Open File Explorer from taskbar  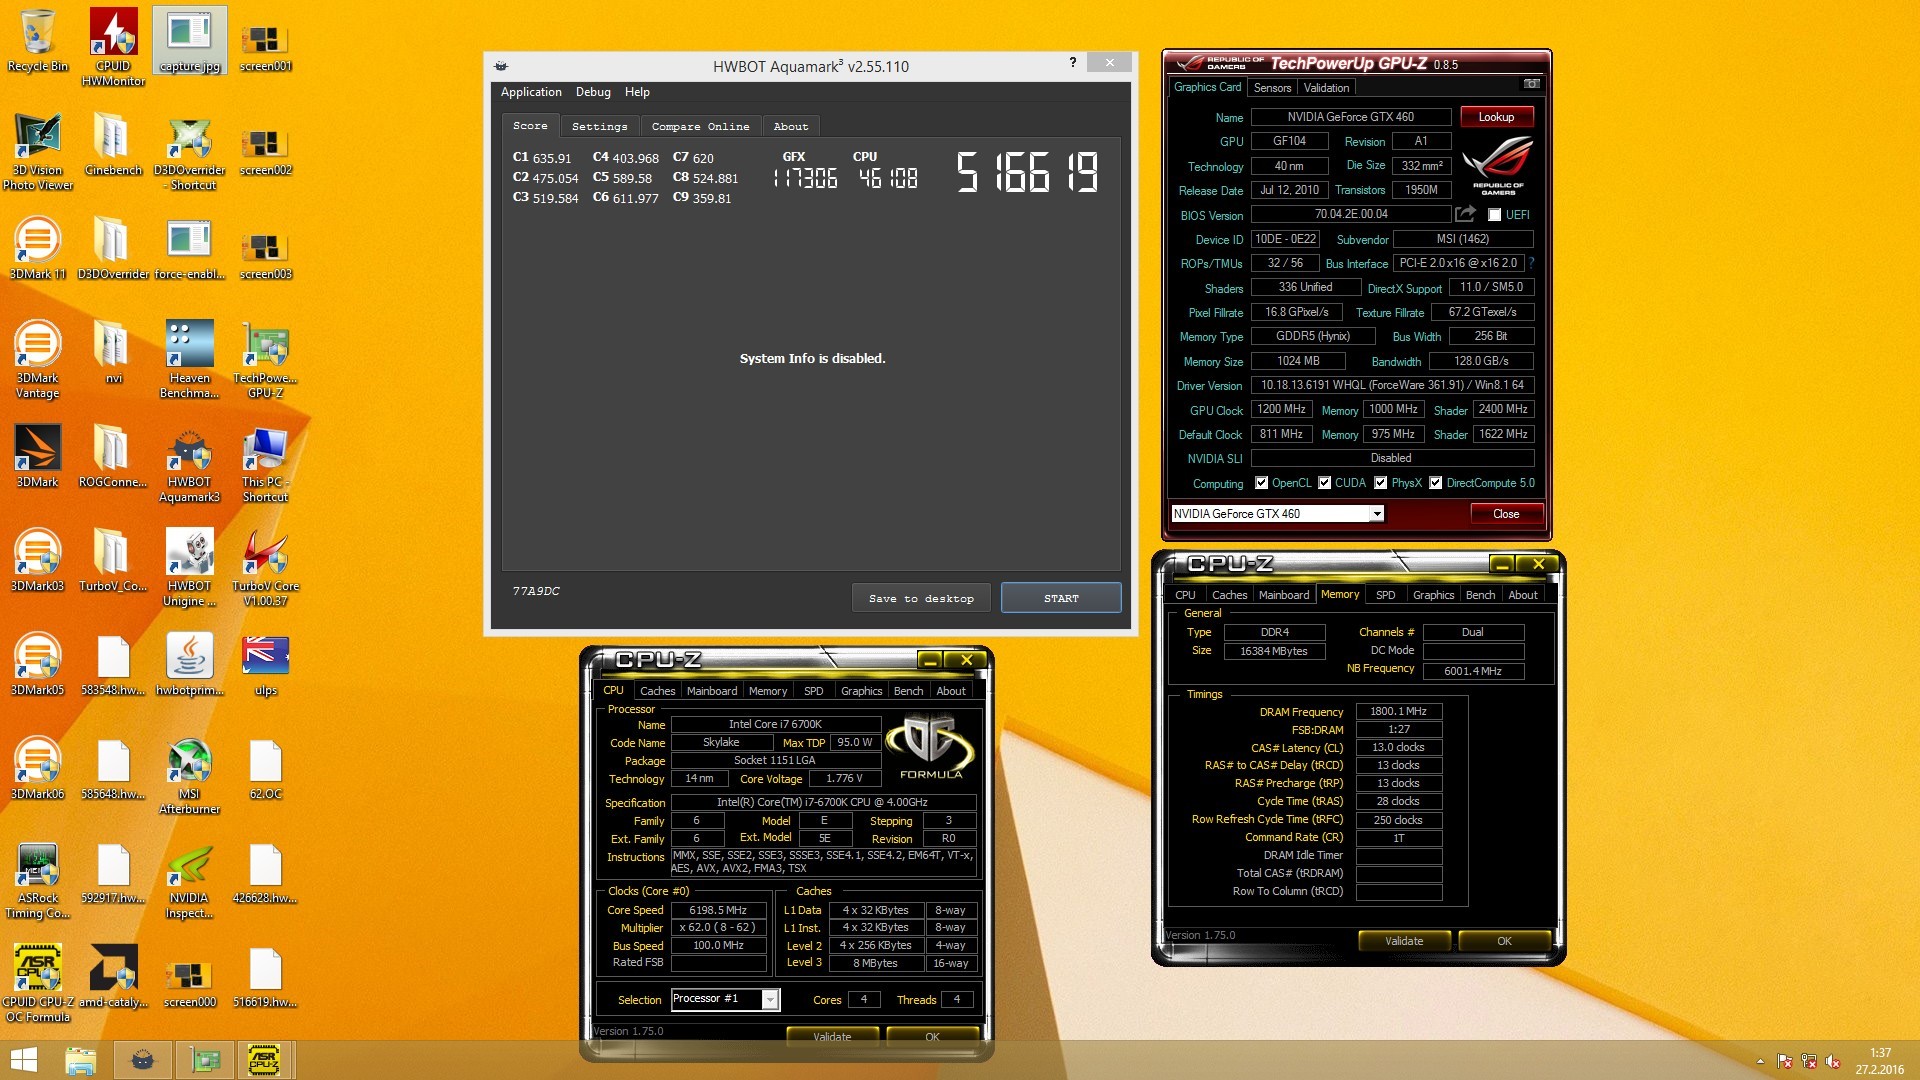click(x=81, y=1060)
